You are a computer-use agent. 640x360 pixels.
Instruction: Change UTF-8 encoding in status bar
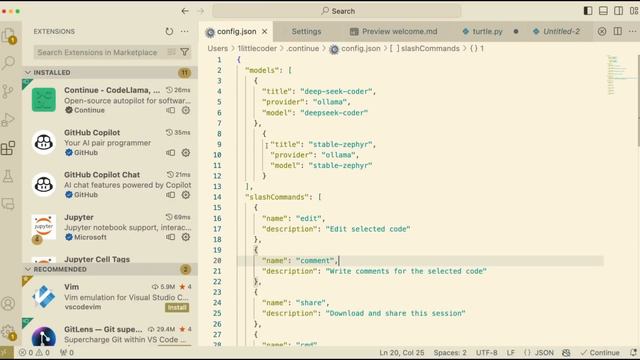pyautogui.click(x=487, y=353)
